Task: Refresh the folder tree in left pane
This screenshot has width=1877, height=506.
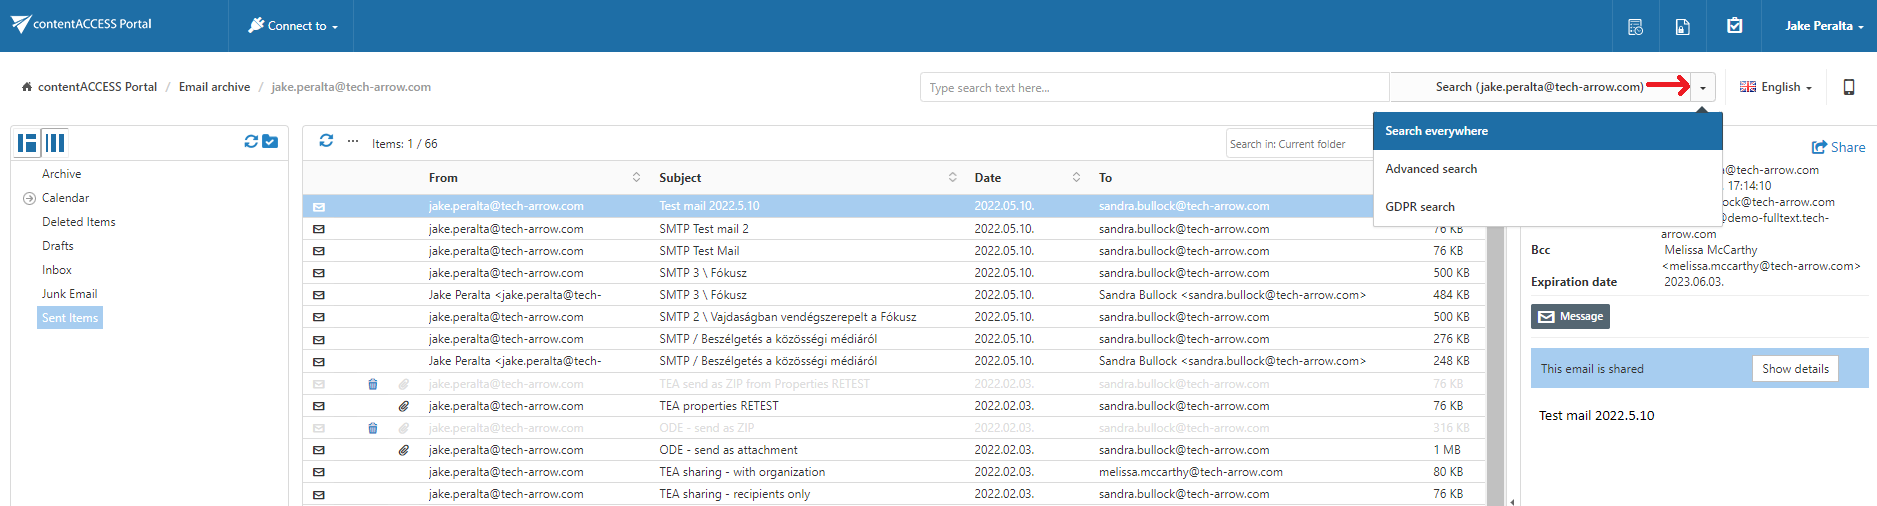Action: click(x=251, y=142)
